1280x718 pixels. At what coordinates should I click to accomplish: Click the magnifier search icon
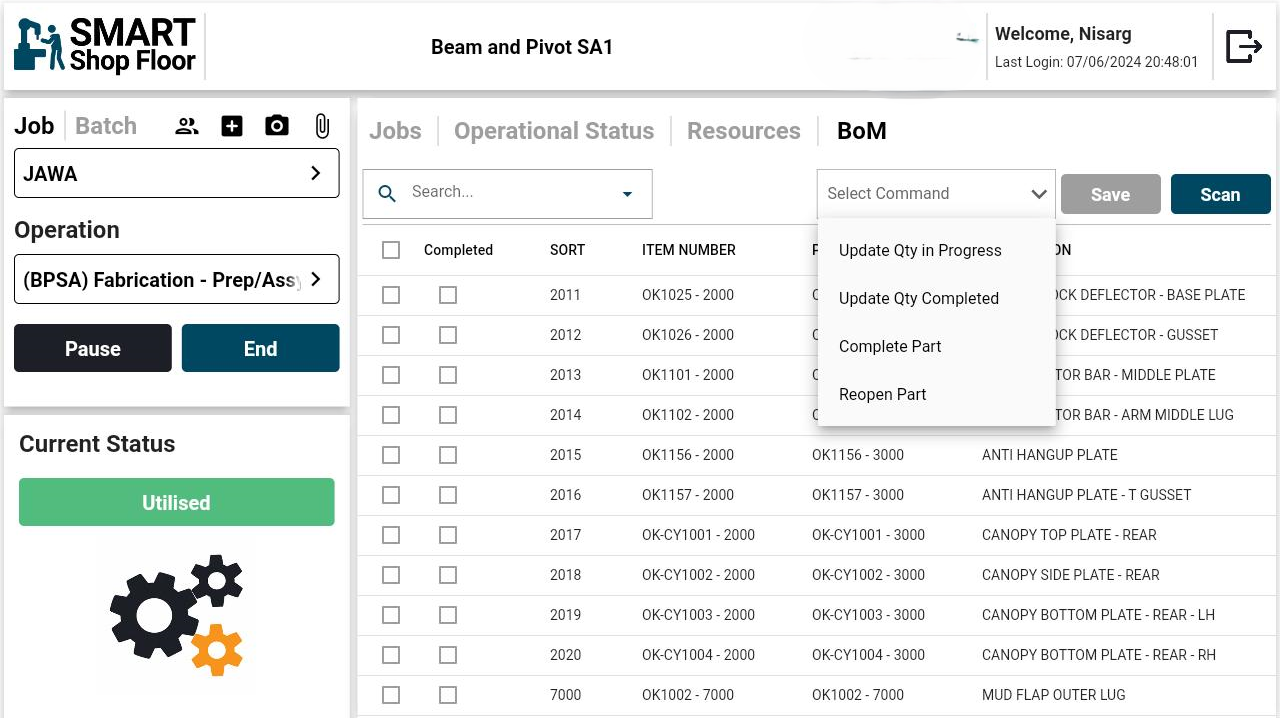click(387, 193)
